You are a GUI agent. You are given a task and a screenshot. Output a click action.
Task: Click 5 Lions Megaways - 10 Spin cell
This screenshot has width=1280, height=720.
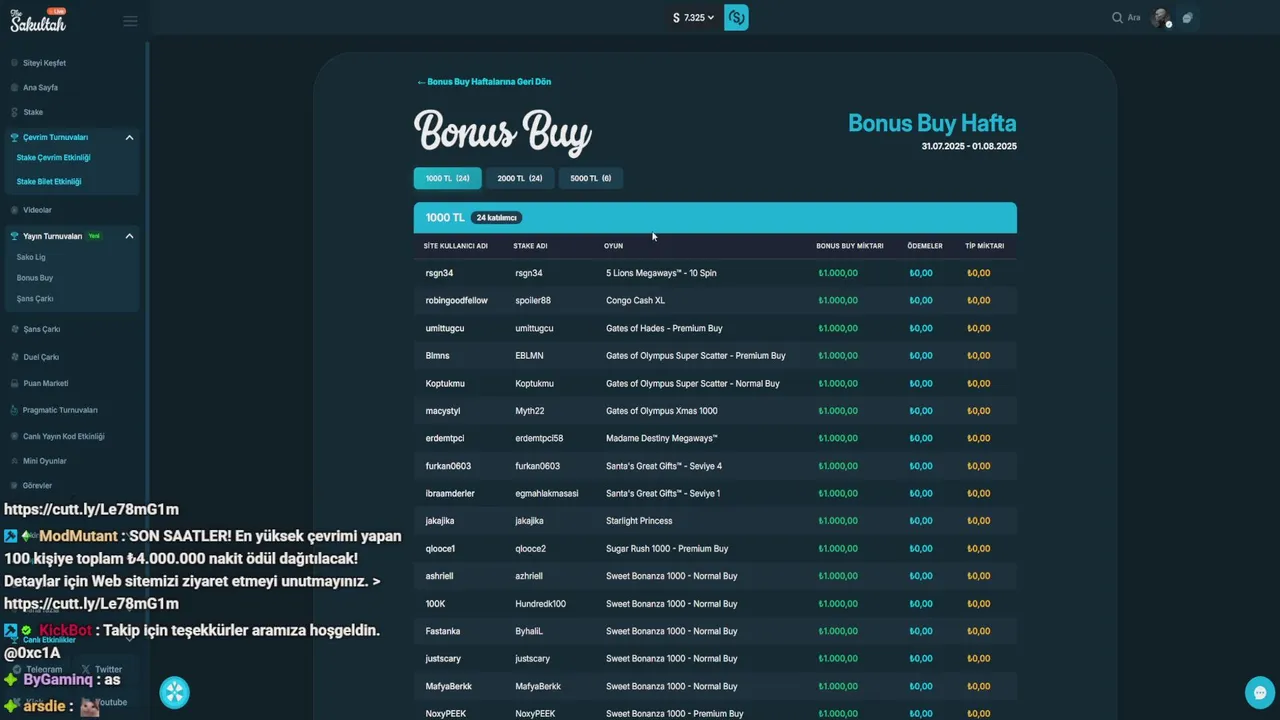(661, 273)
